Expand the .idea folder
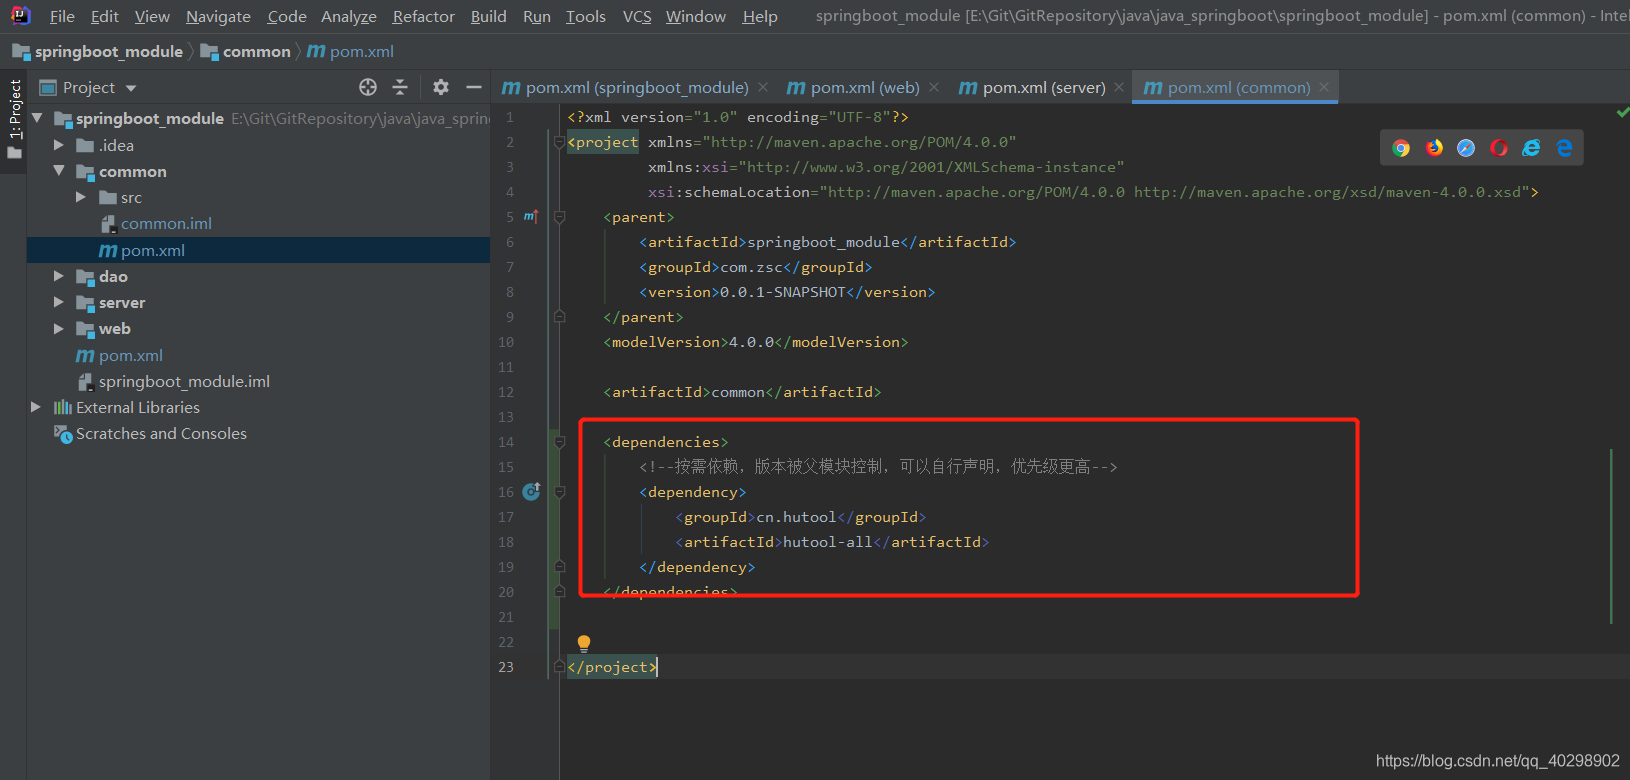 (59, 145)
